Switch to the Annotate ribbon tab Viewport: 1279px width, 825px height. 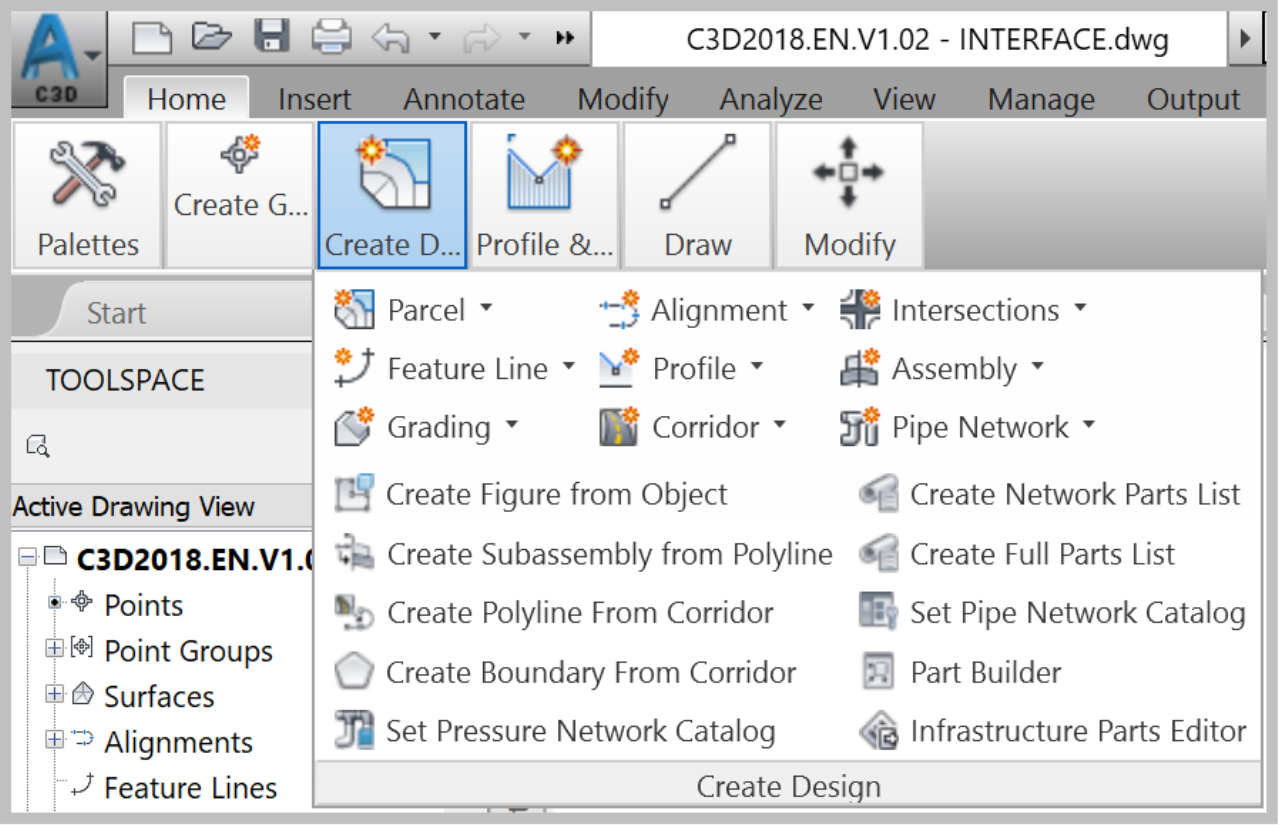(464, 99)
